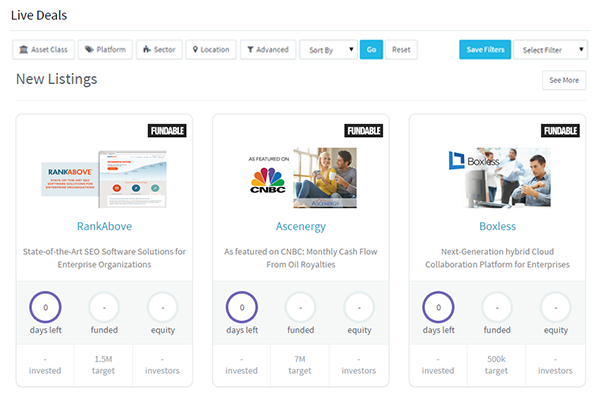The width and height of the screenshot is (600, 400).
Task: Click RankAbove days left circle
Action: tap(45, 307)
